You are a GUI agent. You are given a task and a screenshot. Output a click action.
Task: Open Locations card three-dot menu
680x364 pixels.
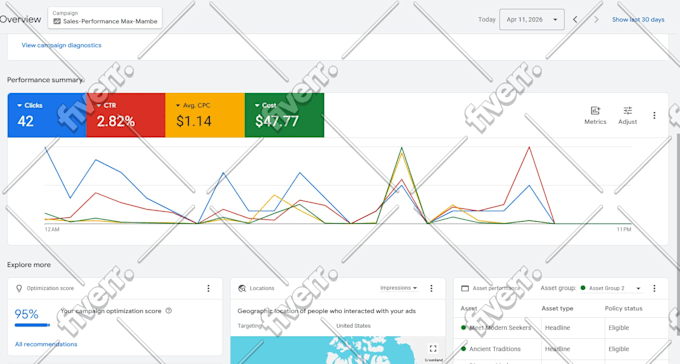(x=432, y=289)
